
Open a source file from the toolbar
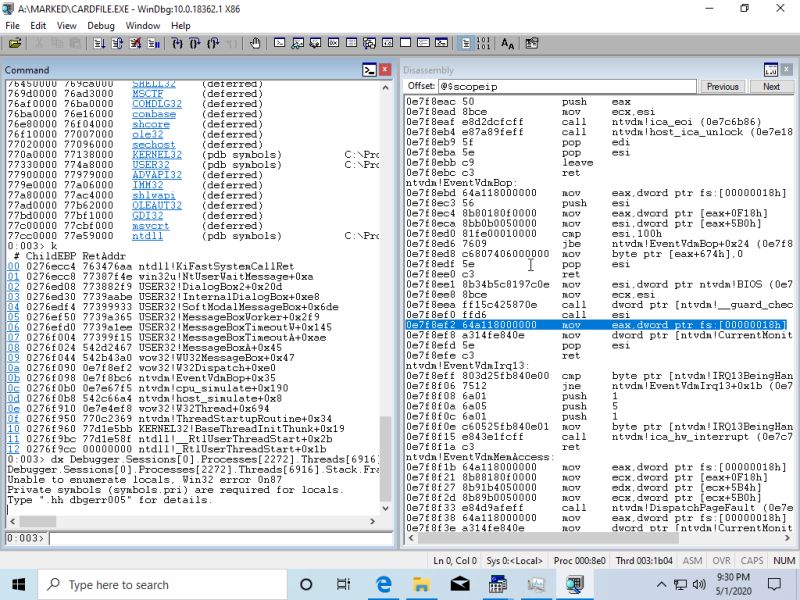coord(16,44)
